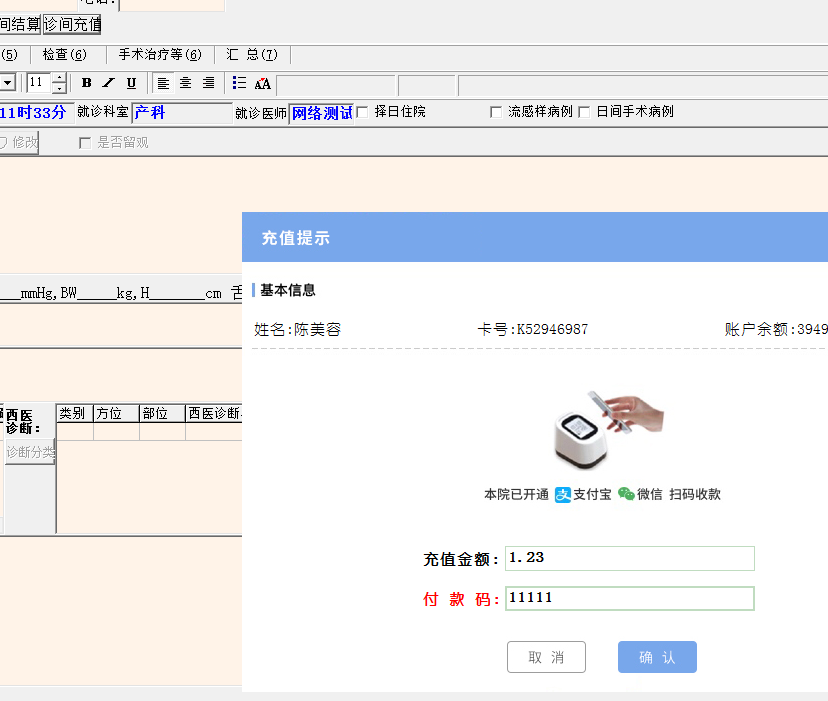Image resolution: width=828 pixels, height=701 pixels.
Task: Click the 西医诊断 column header
Action: pyautogui.click(x=214, y=413)
